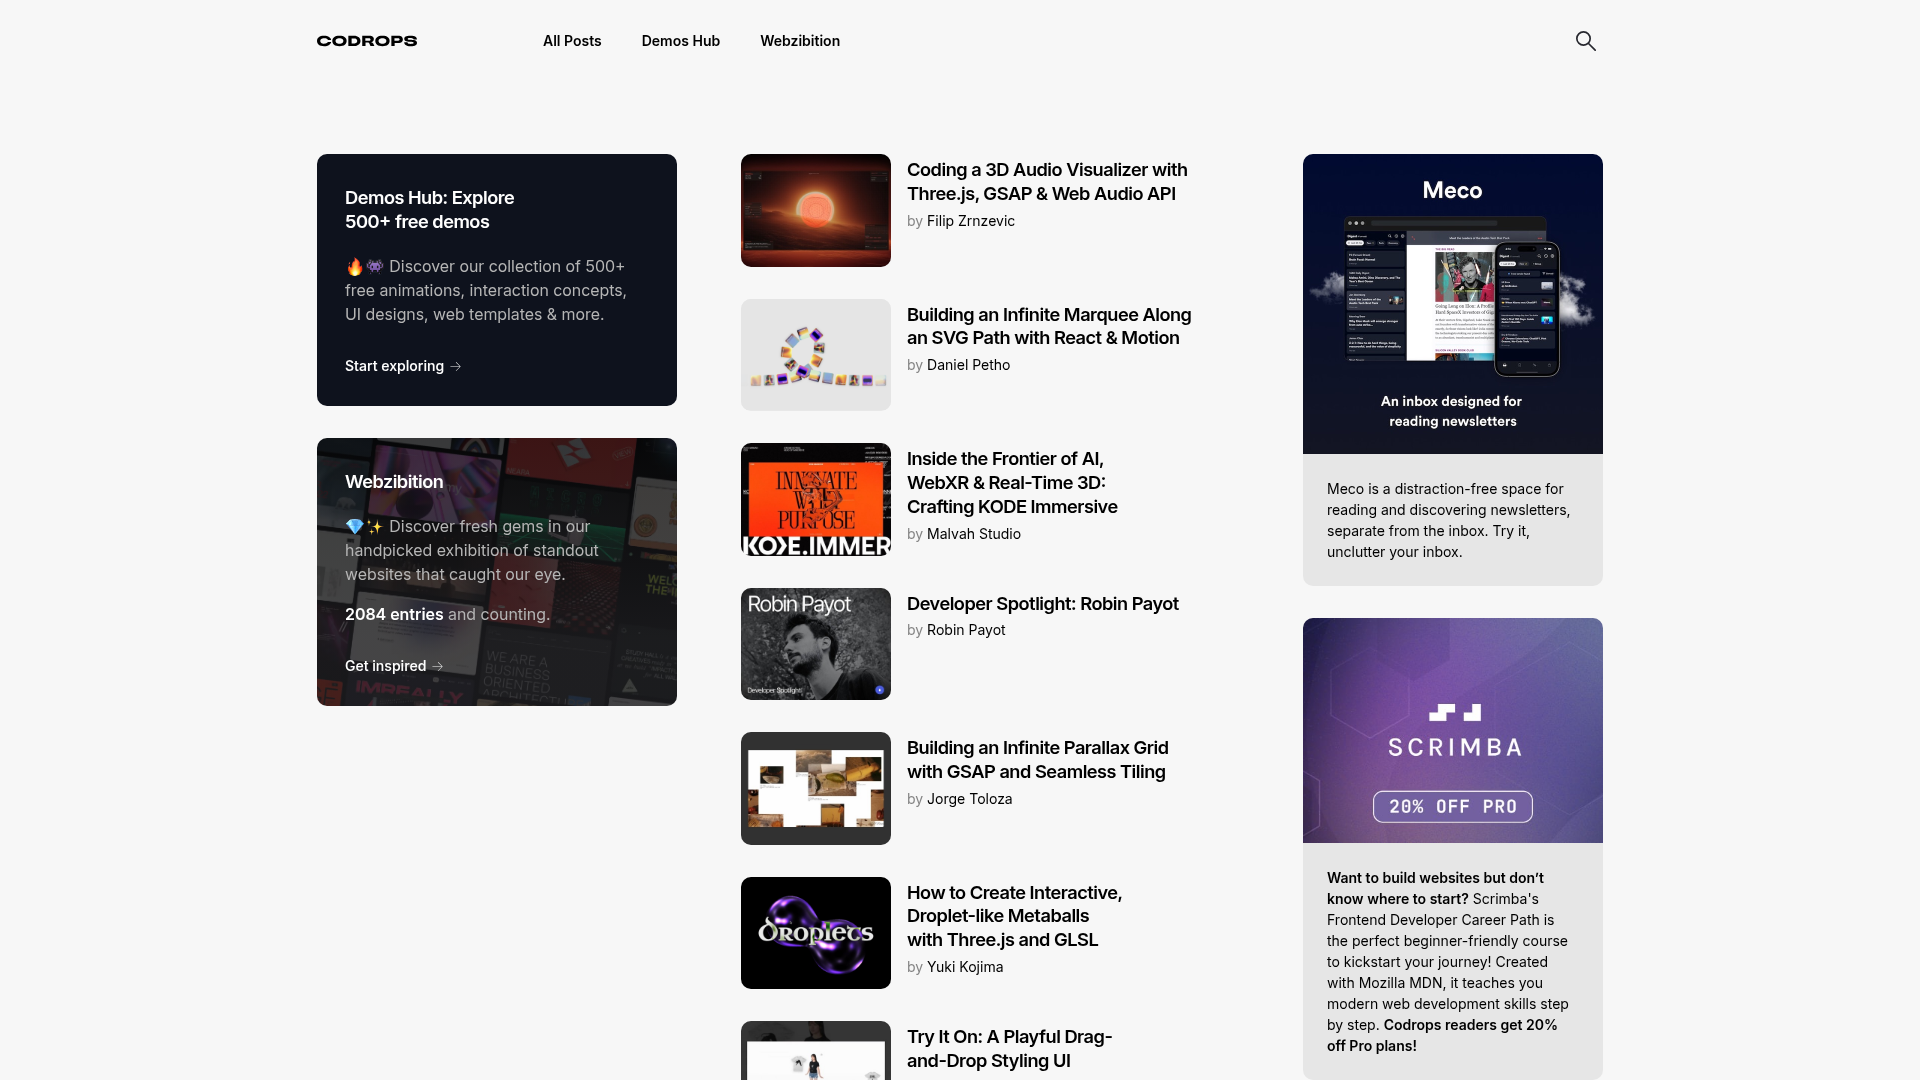The image size is (1920, 1080).
Task: Open Try It On article thumbnail
Action: click(x=816, y=1050)
